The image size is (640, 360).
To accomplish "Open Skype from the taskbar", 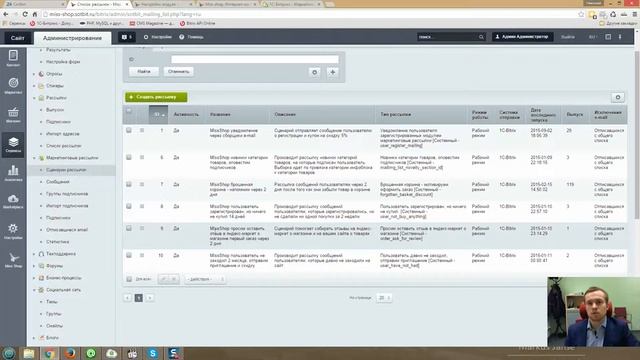I will (153, 353).
